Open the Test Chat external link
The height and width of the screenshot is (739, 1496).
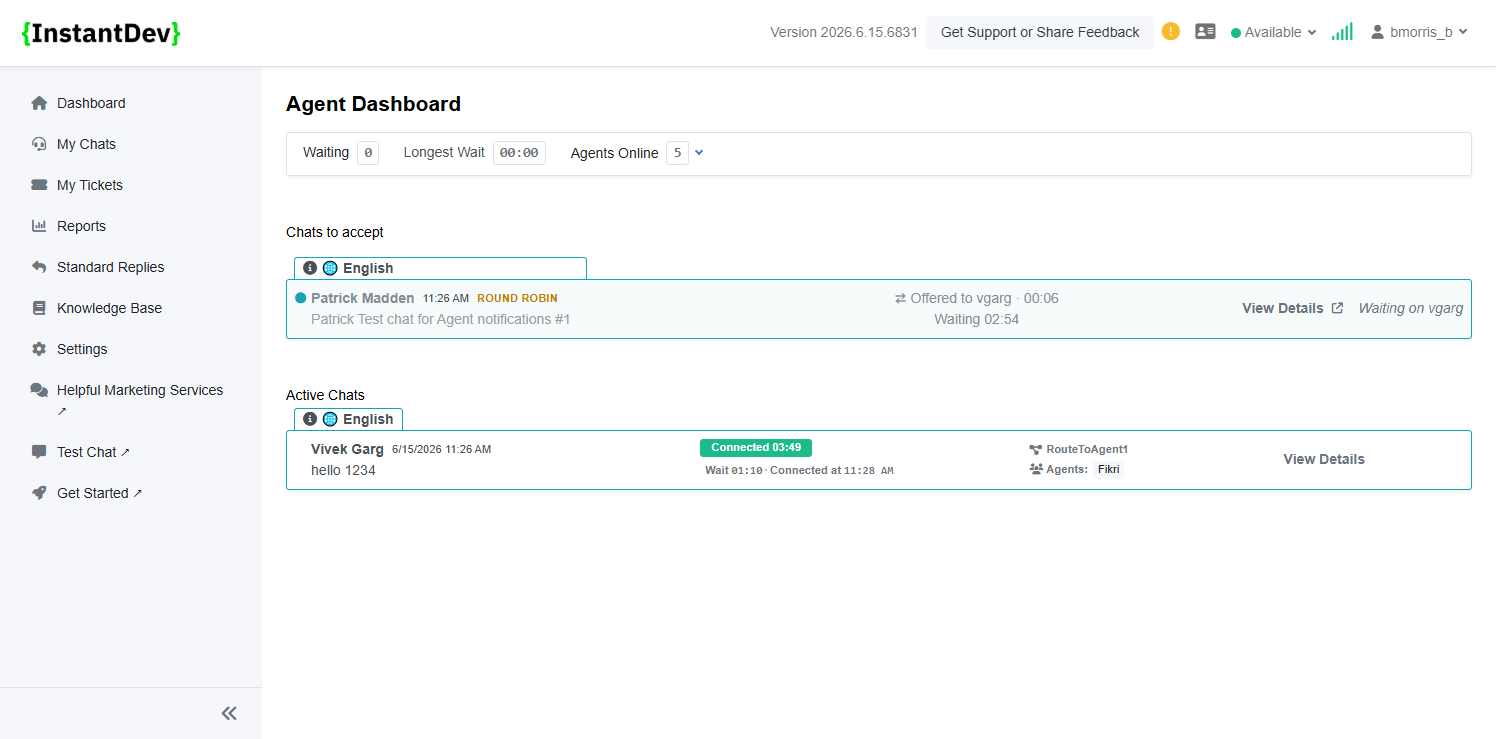pos(93,452)
